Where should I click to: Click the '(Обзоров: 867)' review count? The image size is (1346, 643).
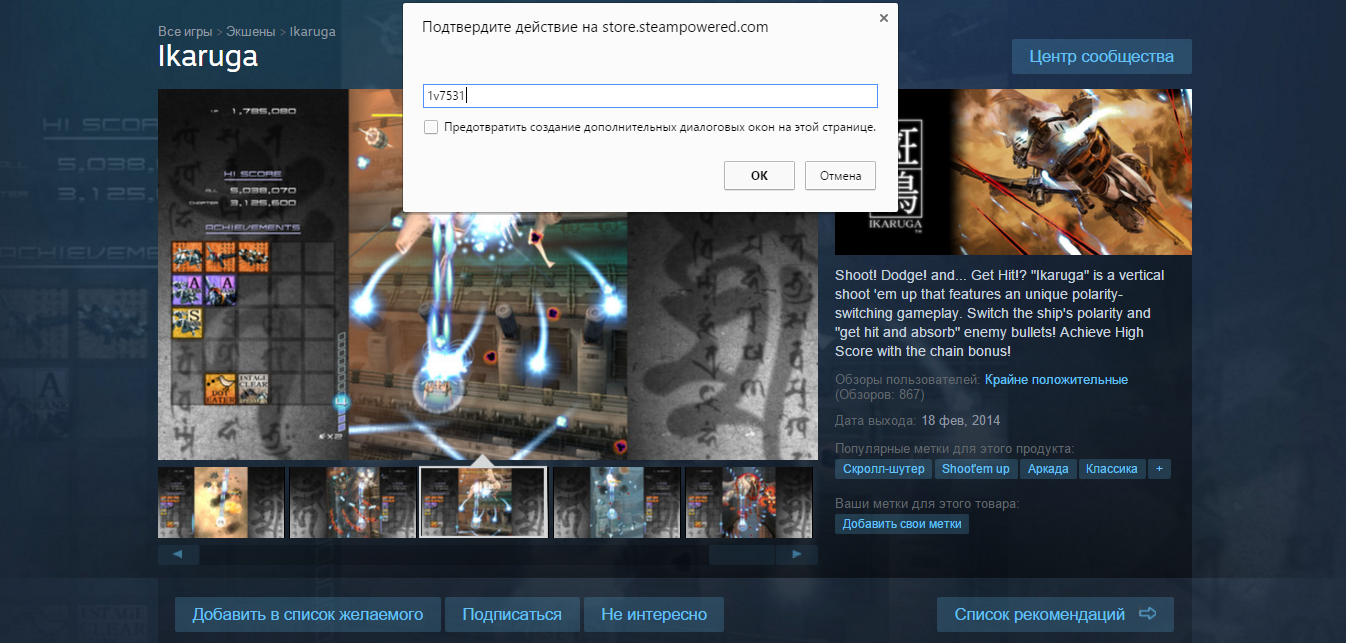tap(880, 395)
